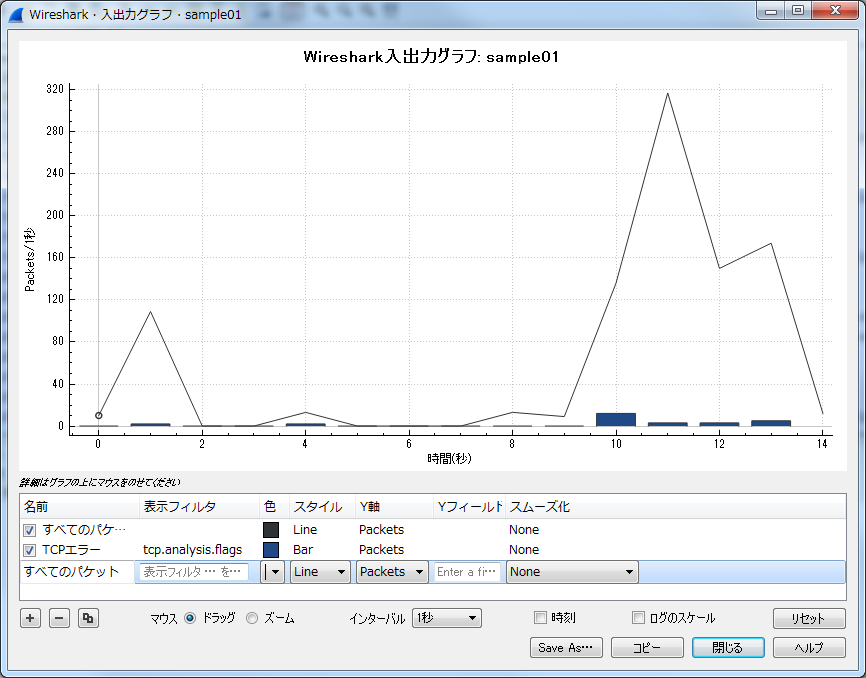Add a new graph with the plus button
Screen dimensions: 866x678
pyautogui.click(x=30, y=618)
